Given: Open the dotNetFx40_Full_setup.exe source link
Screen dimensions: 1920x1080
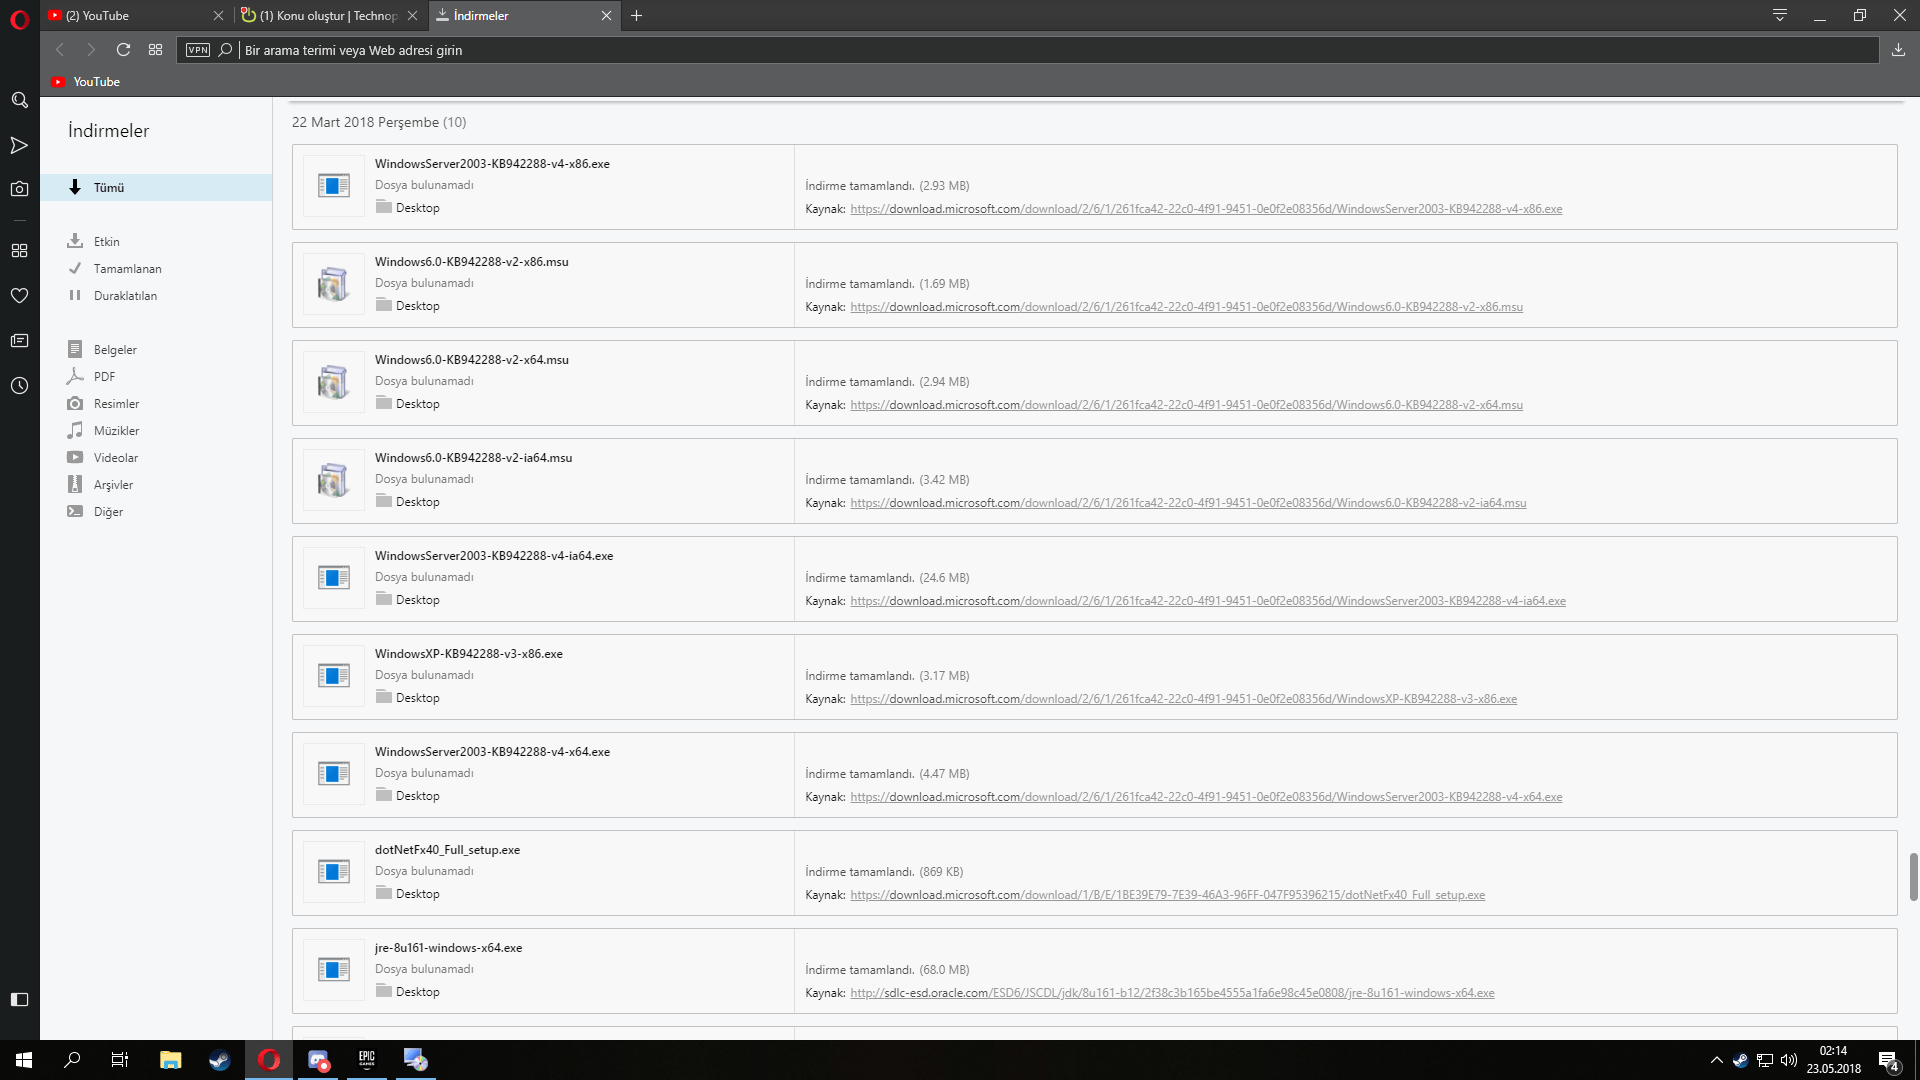Looking at the screenshot, I should coord(1167,895).
